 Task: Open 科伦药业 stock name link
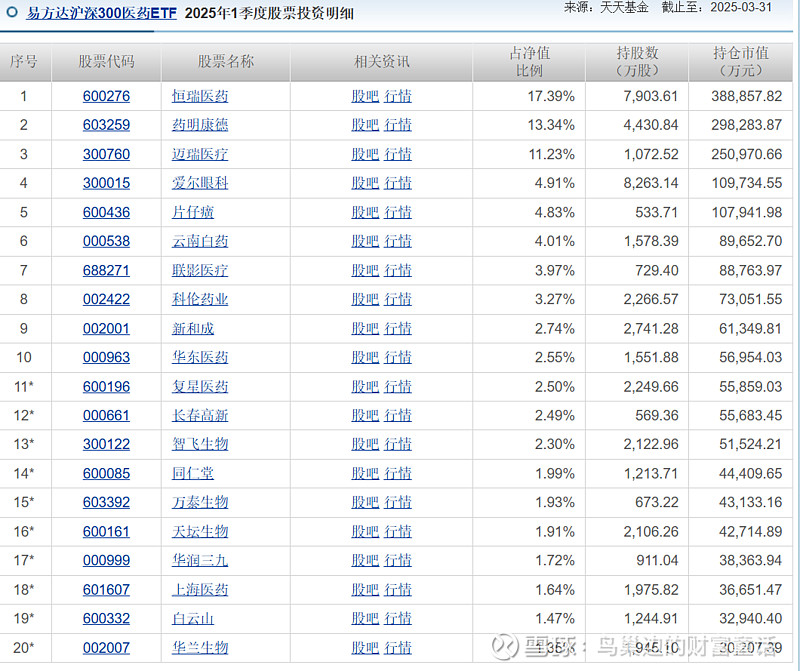(x=200, y=300)
